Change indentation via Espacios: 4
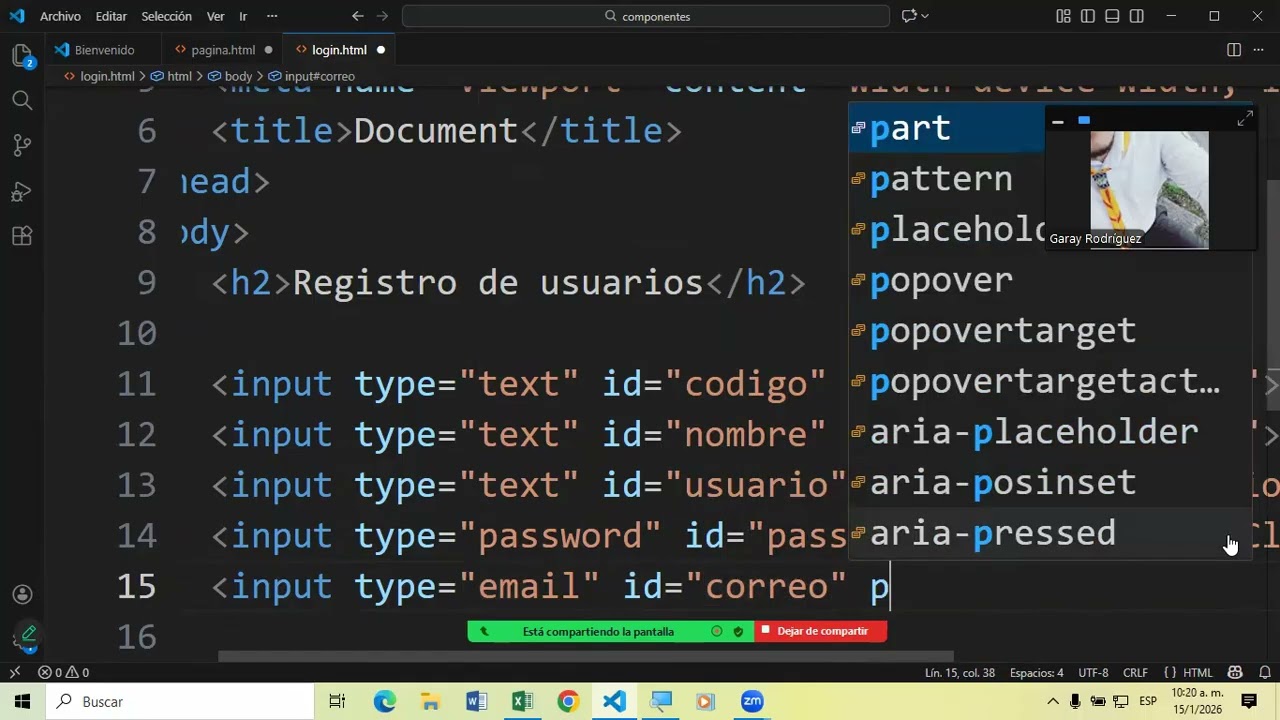The width and height of the screenshot is (1280, 720). tap(1036, 673)
